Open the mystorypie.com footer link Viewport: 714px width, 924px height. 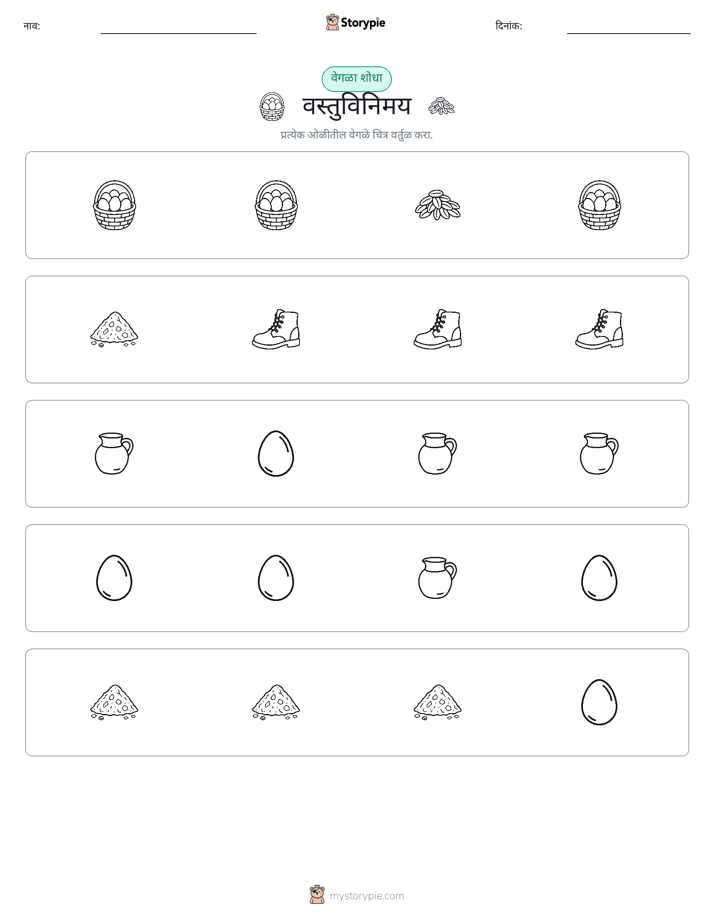[x=357, y=895]
